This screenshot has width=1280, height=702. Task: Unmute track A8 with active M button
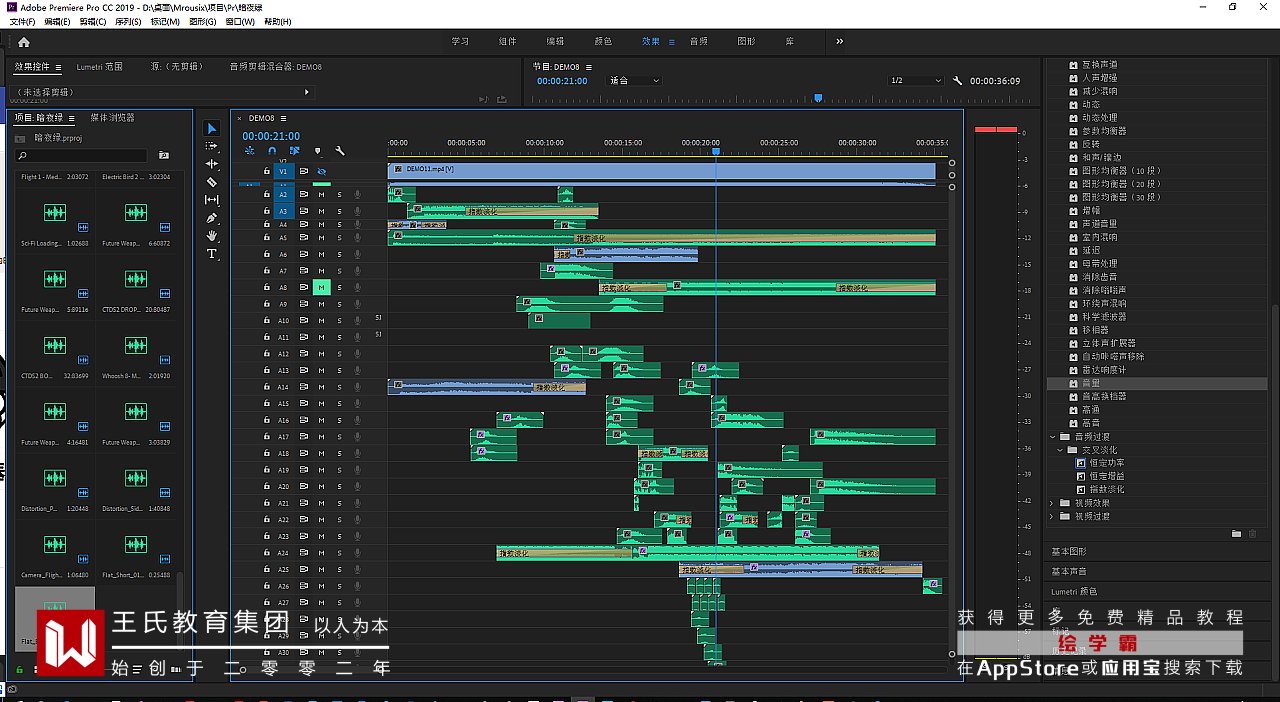321,288
